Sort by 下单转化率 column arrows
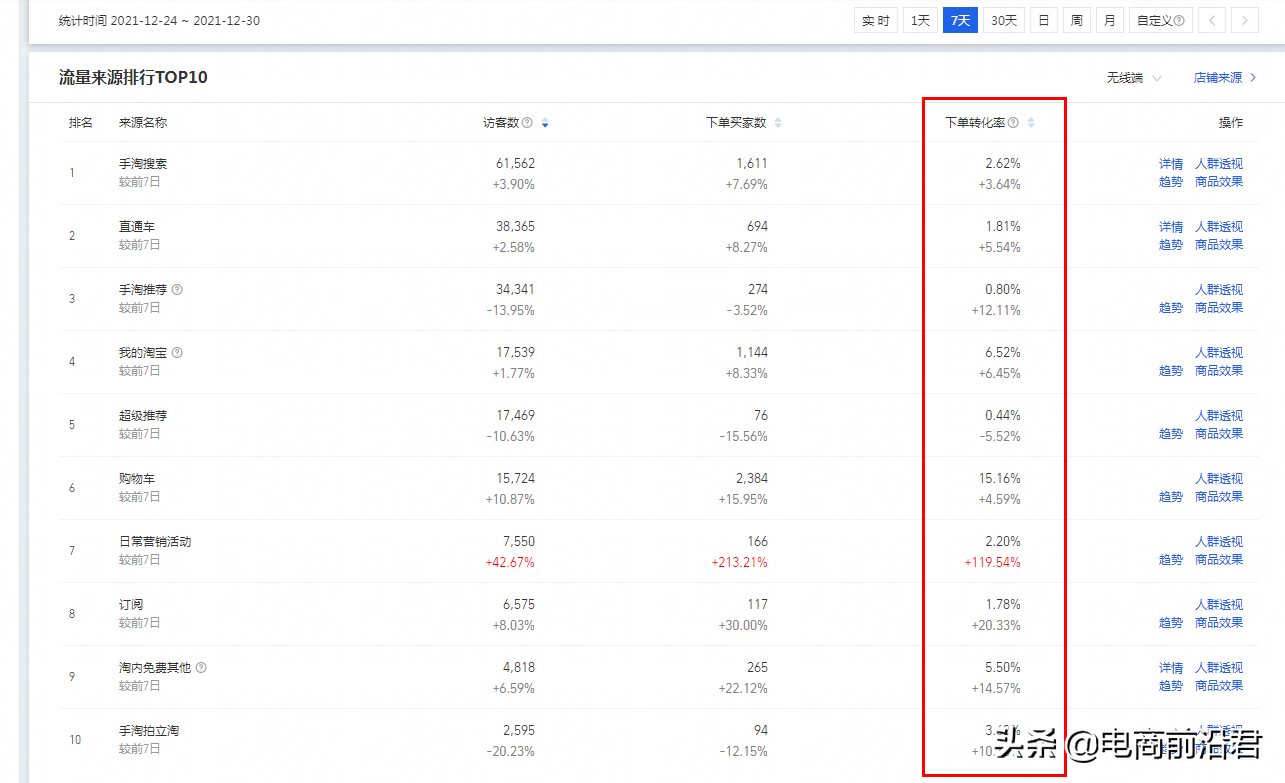This screenshot has height=783, width=1285. click(1031, 123)
